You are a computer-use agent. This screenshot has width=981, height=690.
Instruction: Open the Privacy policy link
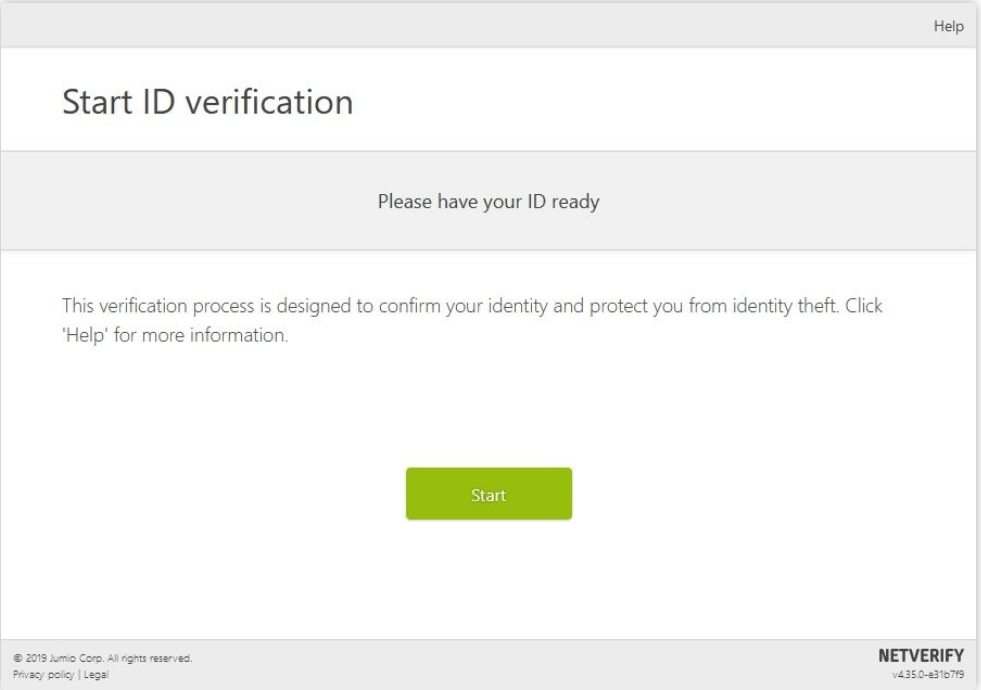click(x=43, y=674)
